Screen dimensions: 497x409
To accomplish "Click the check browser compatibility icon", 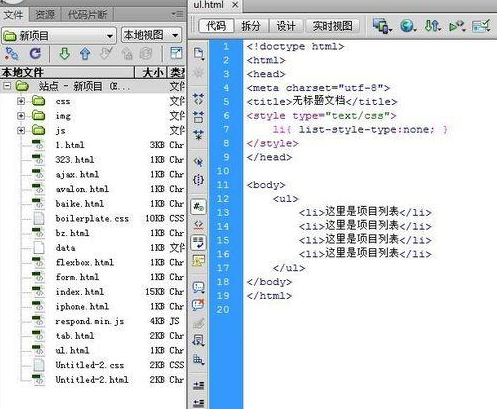I will [x=481, y=26].
